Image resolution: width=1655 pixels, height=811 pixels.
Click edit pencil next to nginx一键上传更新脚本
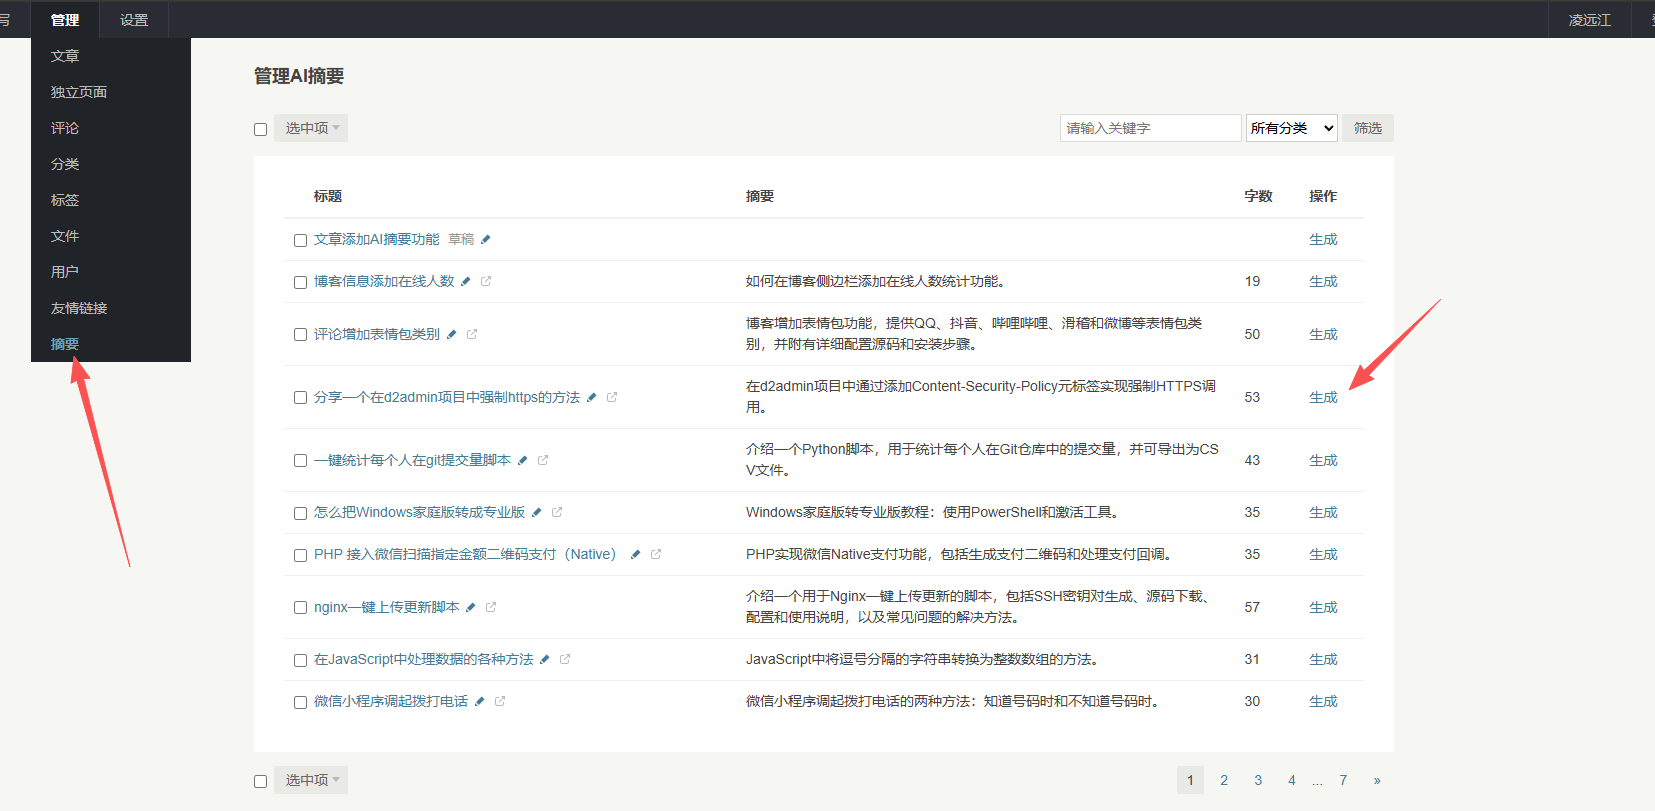[471, 607]
